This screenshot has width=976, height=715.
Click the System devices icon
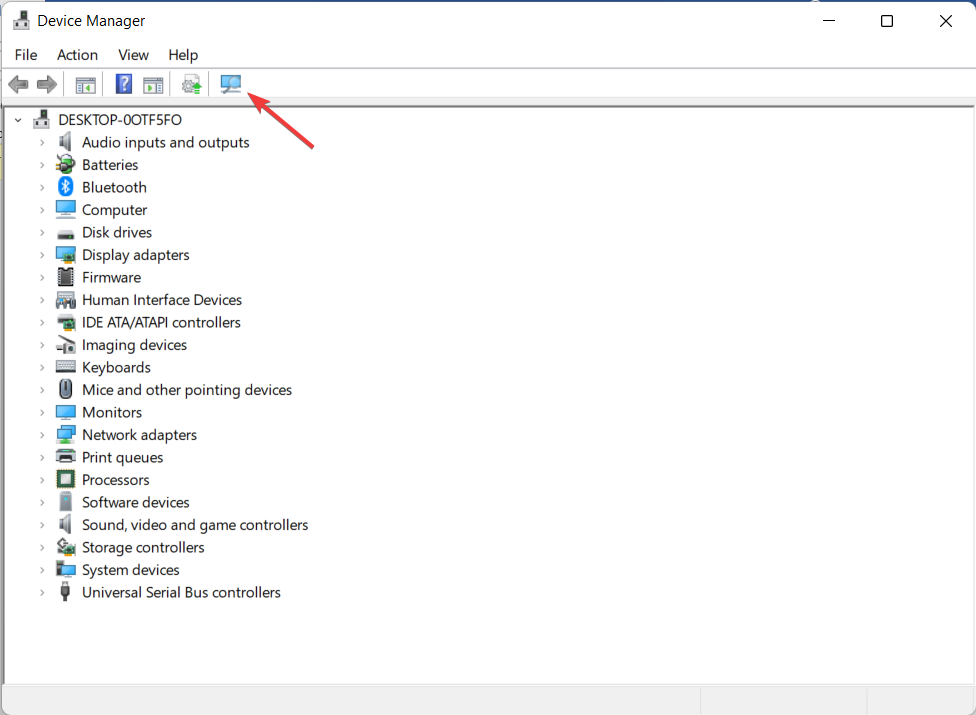pyautogui.click(x=65, y=569)
